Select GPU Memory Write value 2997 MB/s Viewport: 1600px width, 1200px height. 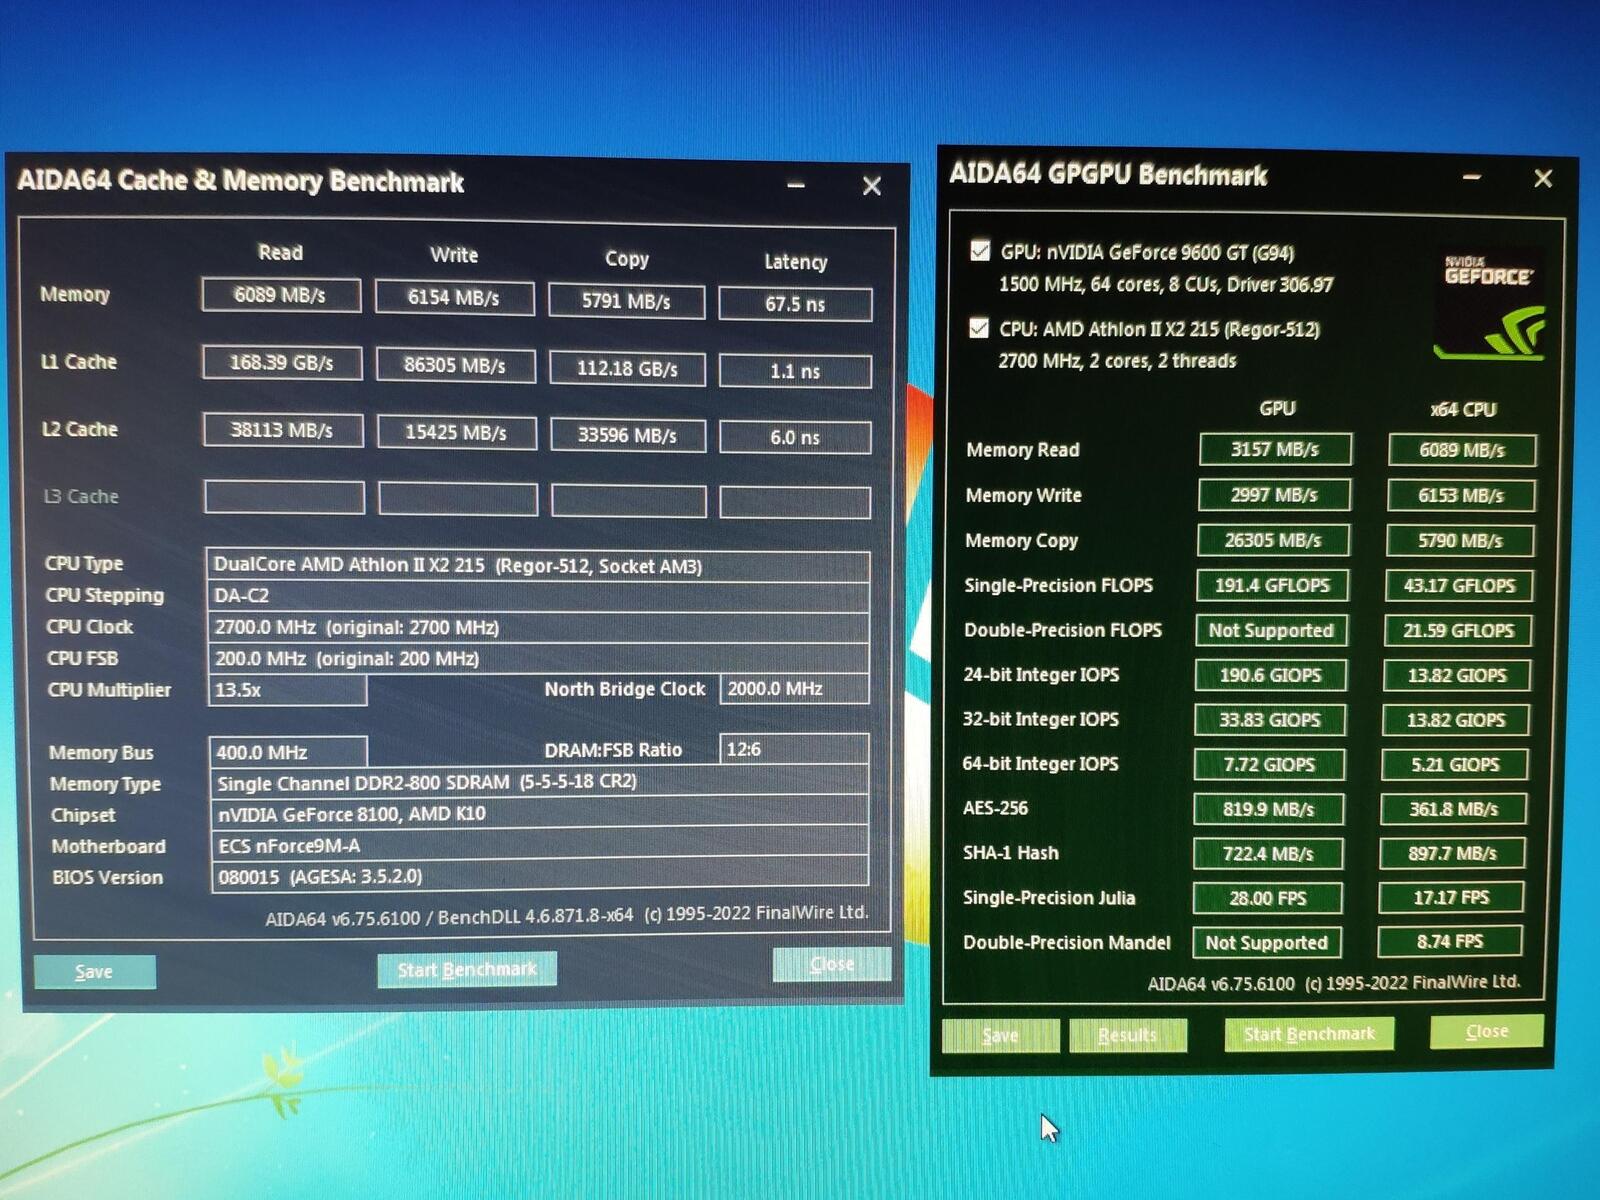click(x=1274, y=495)
